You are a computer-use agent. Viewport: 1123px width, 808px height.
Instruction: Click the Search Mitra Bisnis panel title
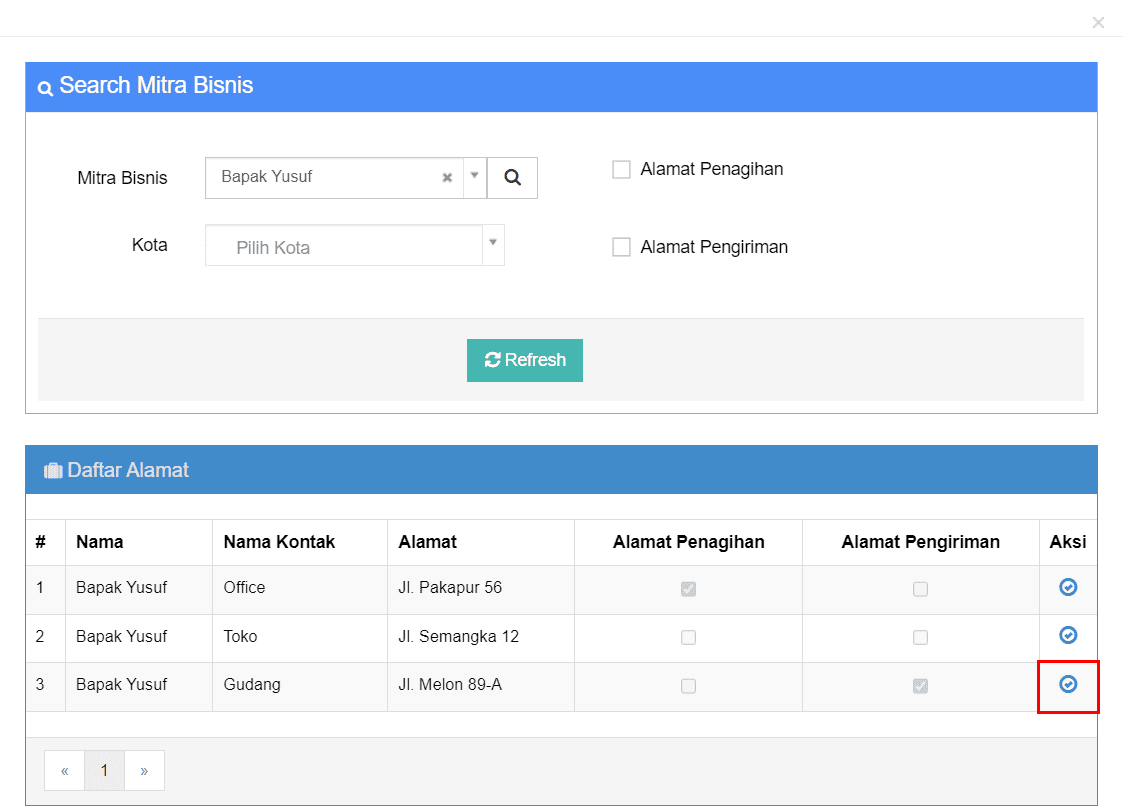pos(156,85)
